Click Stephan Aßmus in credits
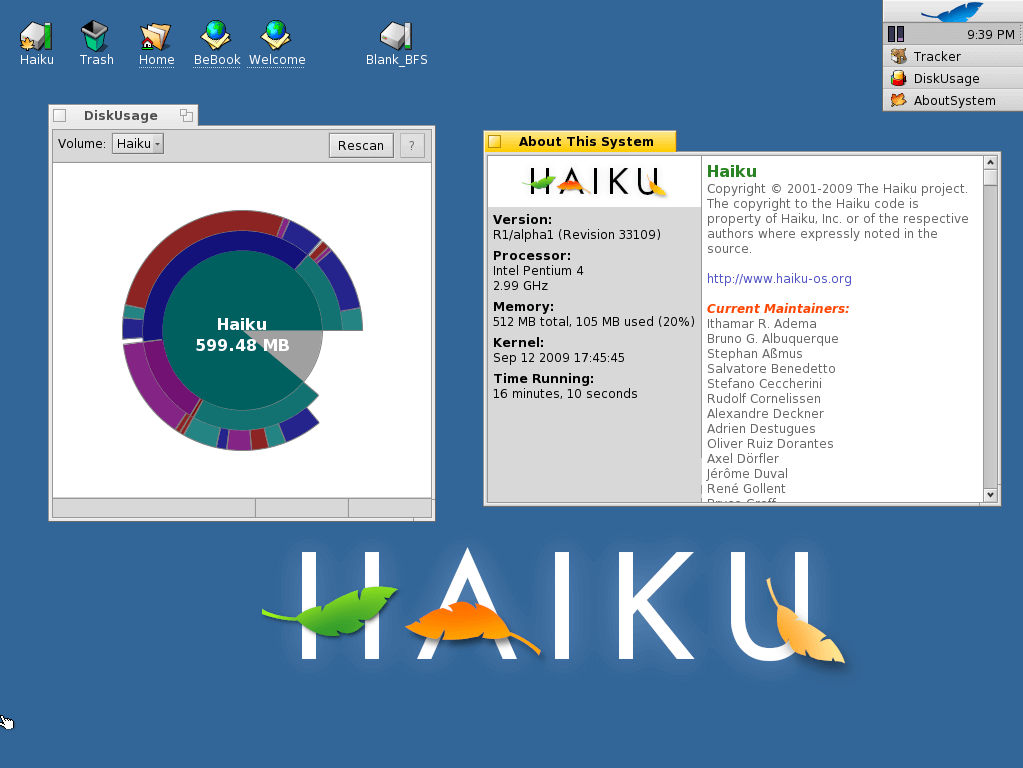Screen dimensions: 1023x768 755,354
